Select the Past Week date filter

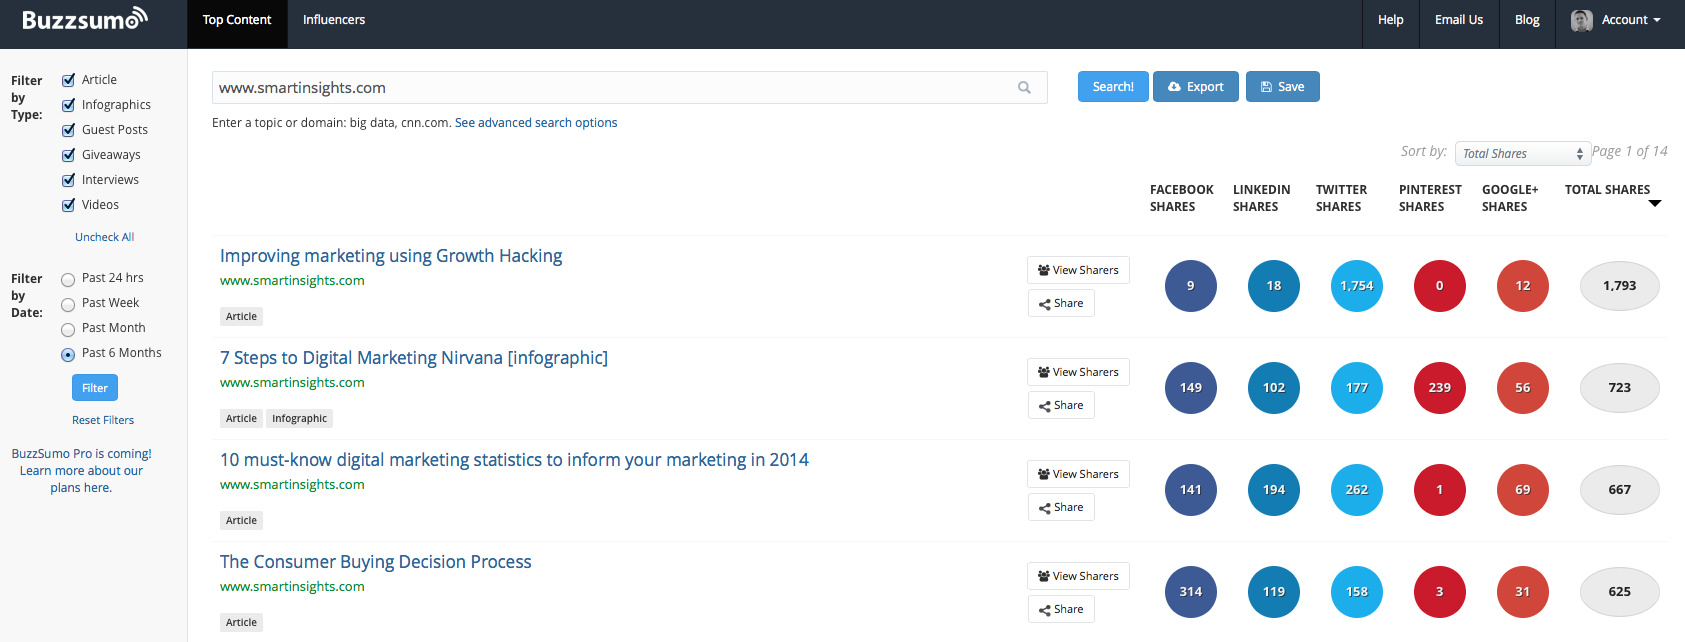(x=68, y=305)
